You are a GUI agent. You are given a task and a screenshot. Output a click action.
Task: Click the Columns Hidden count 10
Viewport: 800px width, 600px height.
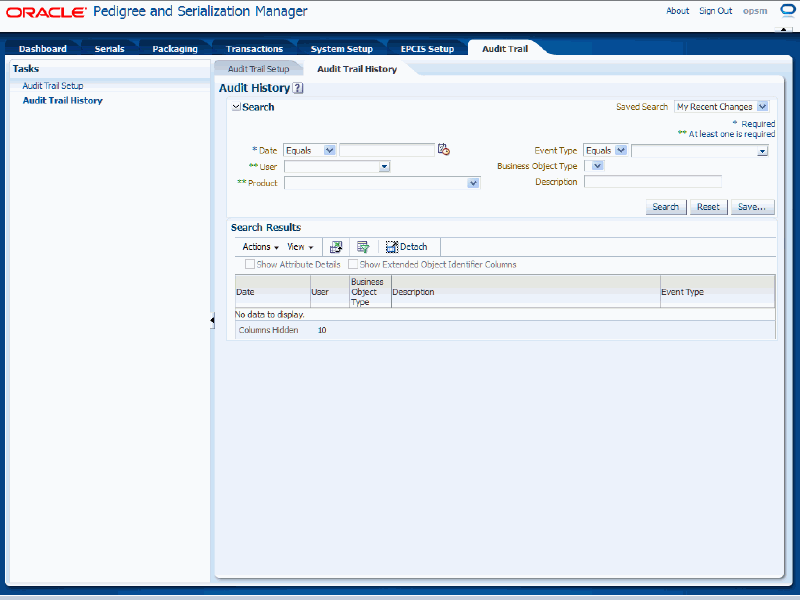(x=322, y=330)
